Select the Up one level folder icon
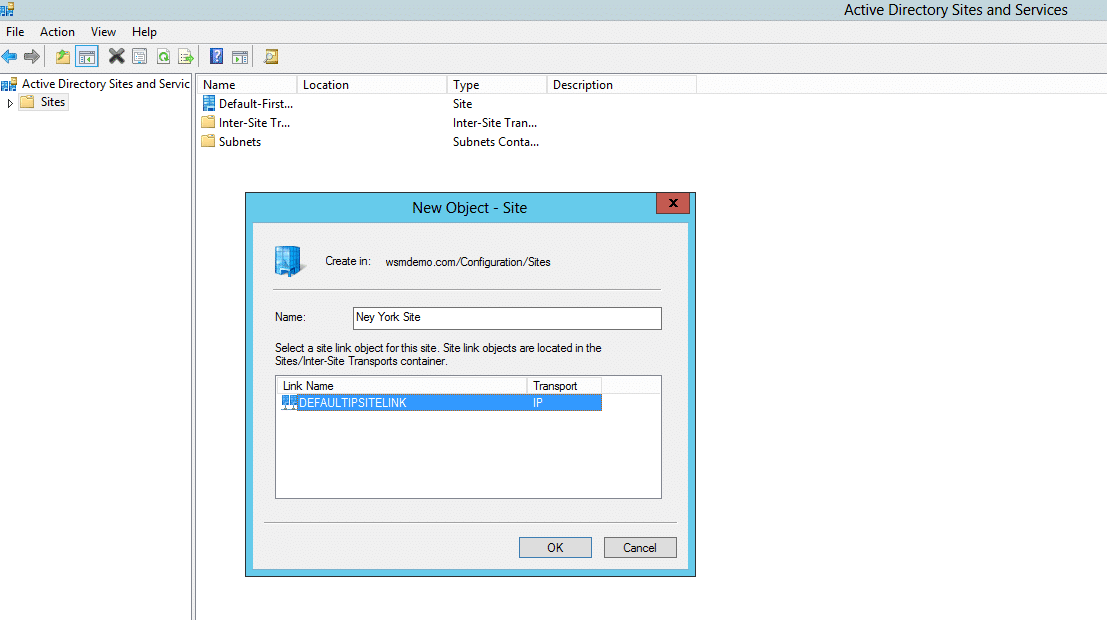 pos(61,56)
